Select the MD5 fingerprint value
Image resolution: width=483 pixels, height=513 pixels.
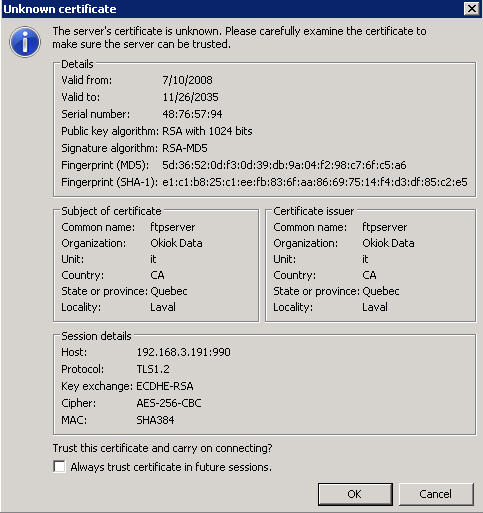pyautogui.click(x=284, y=165)
